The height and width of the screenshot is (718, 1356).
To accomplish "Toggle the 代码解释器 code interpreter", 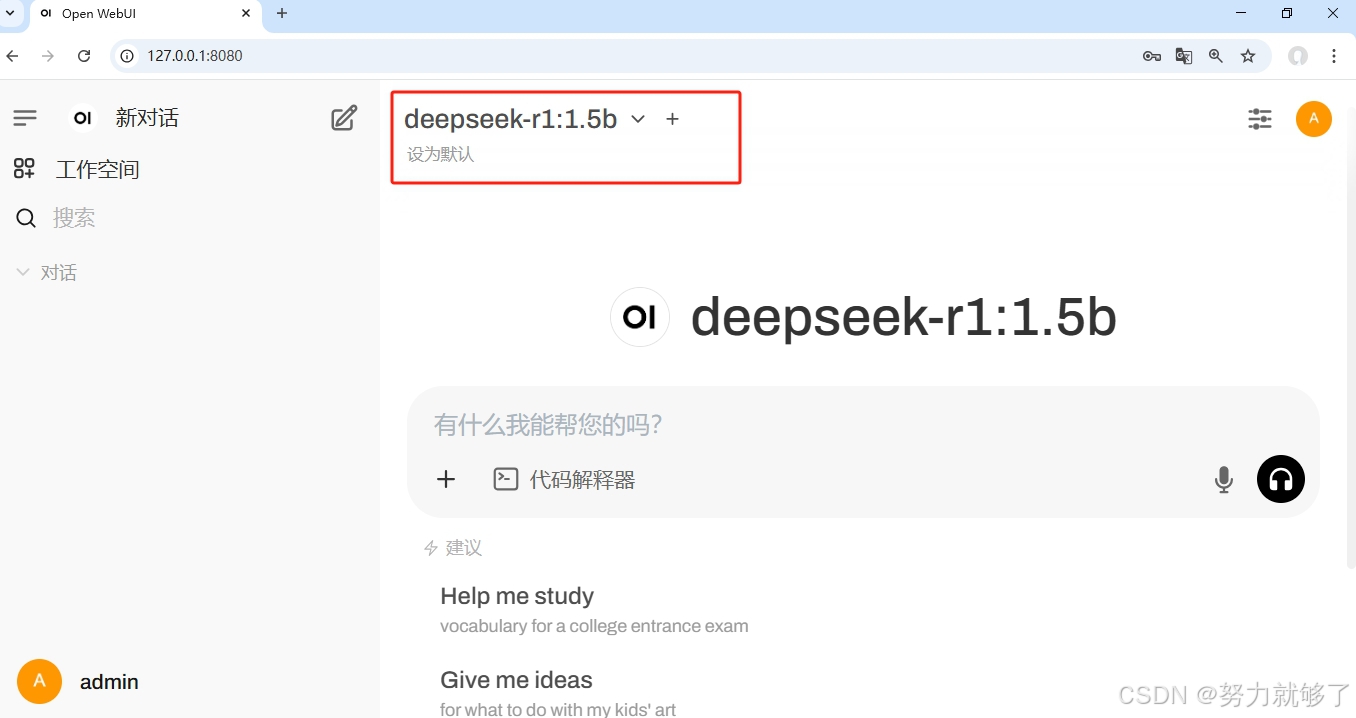I will 564,480.
